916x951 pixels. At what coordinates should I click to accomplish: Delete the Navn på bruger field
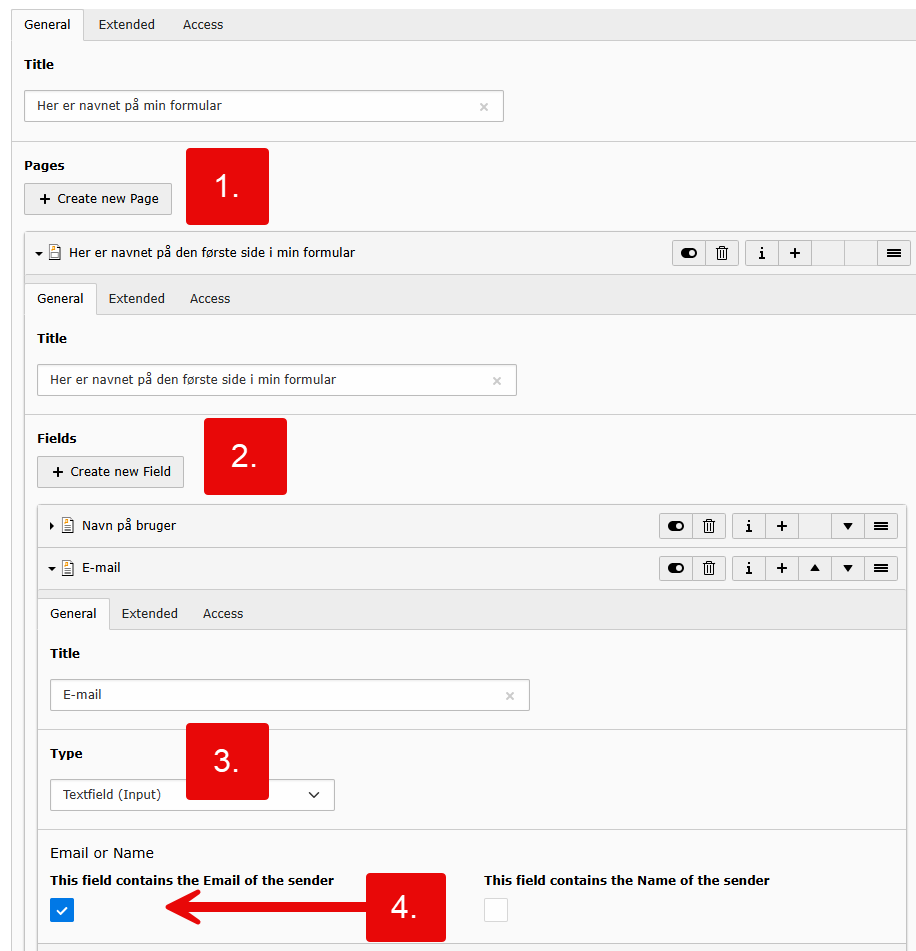pos(709,526)
